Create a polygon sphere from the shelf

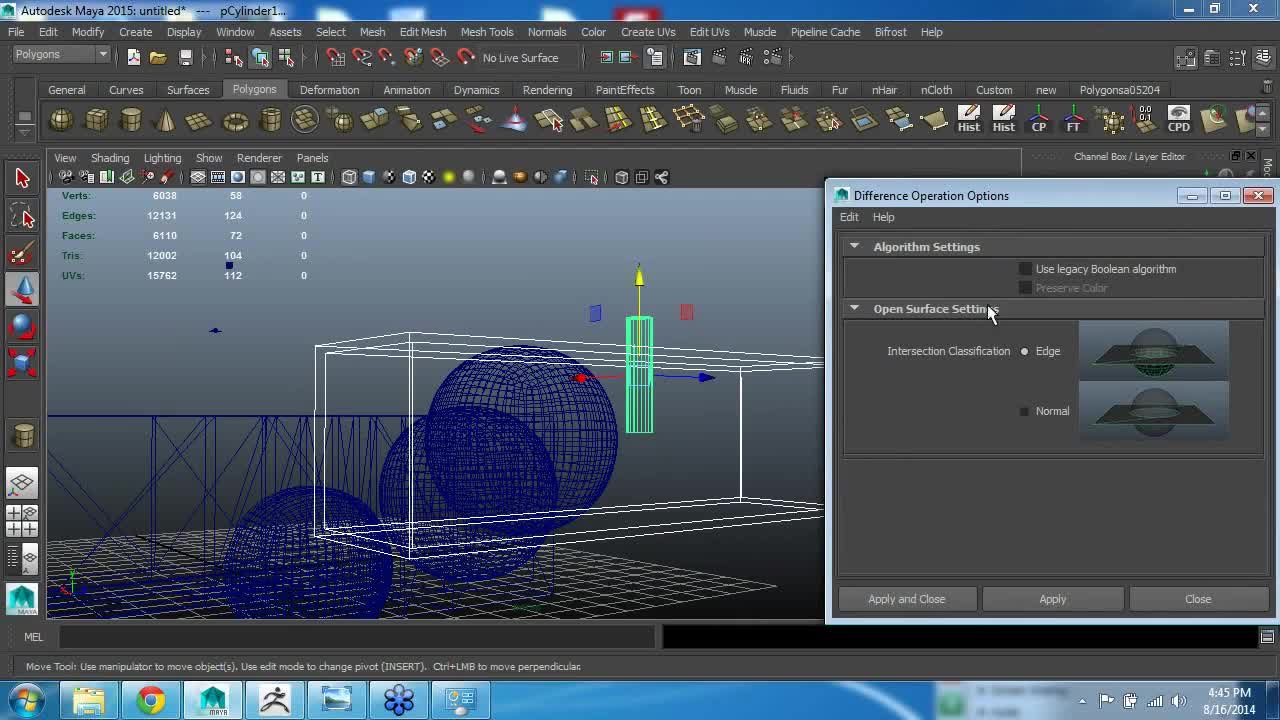(x=61, y=121)
